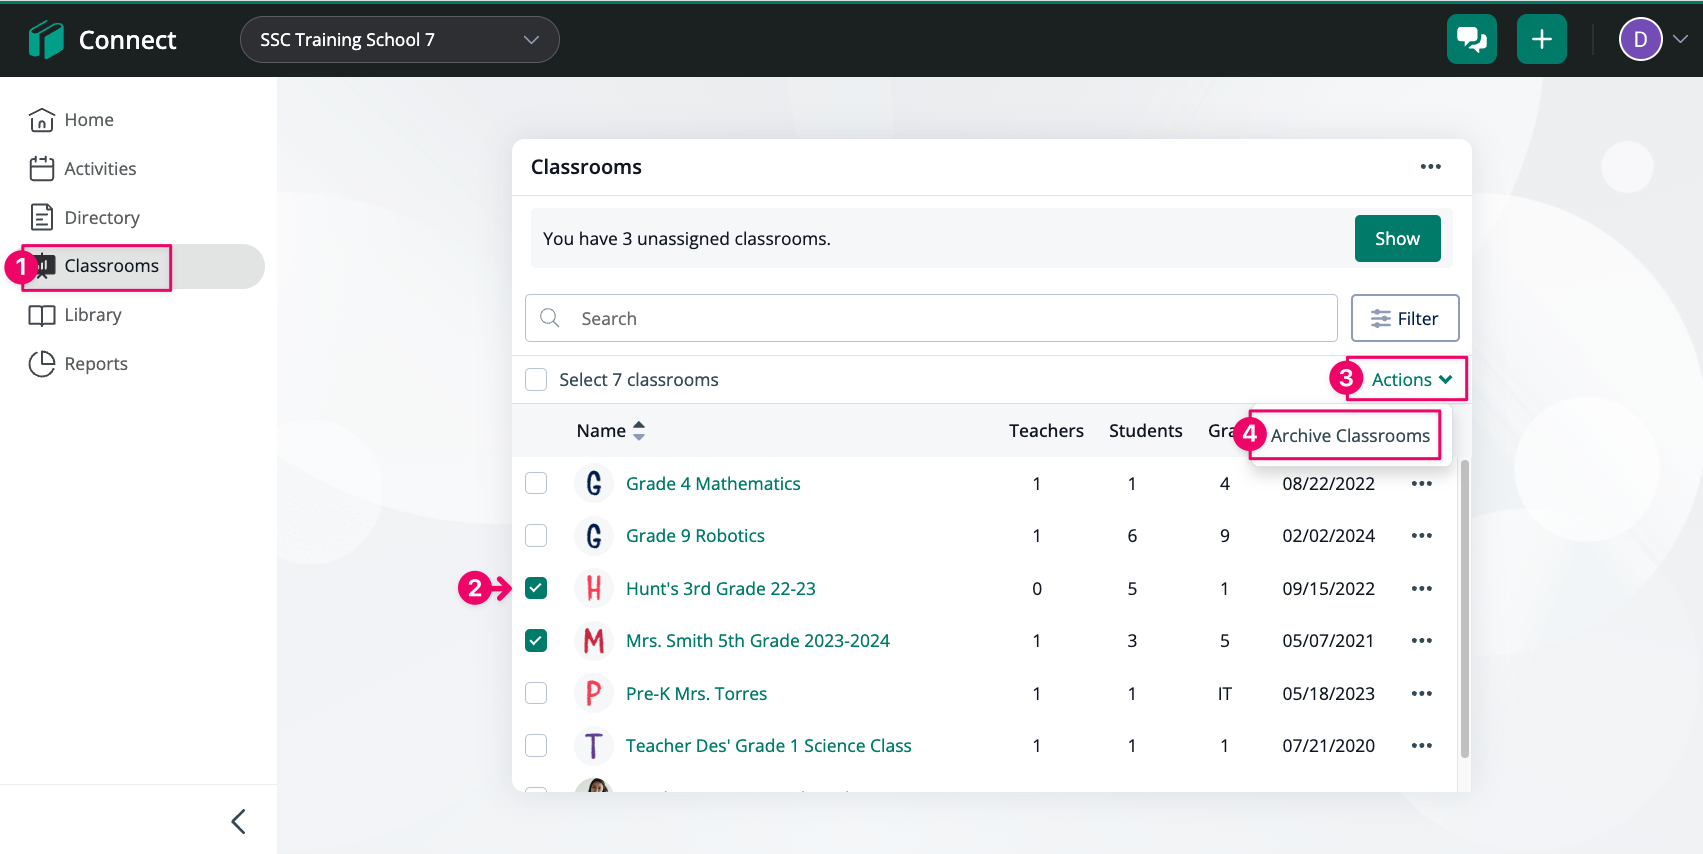Open Hunt's 3rd Grade row options menu

click(1421, 589)
